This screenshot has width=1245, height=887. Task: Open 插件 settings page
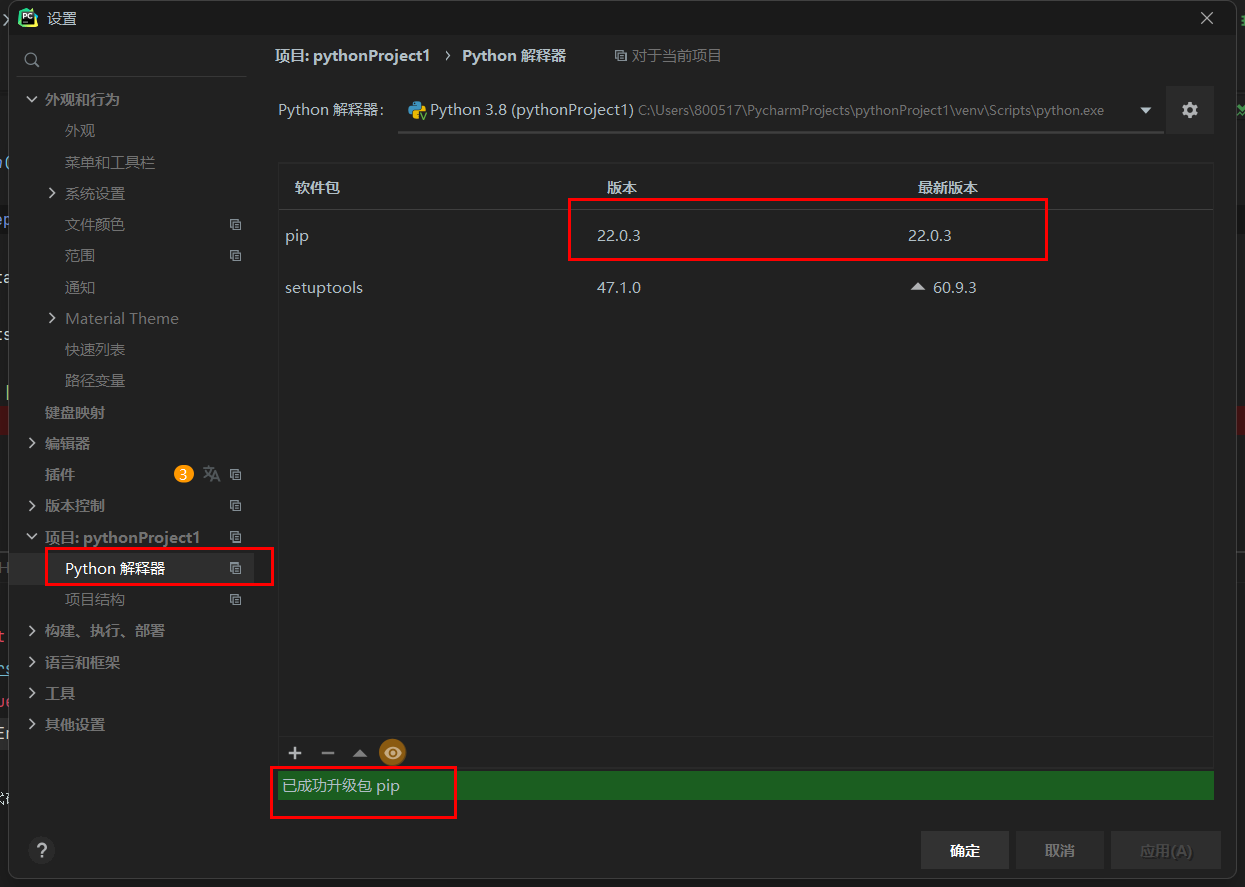[x=60, y=474]
